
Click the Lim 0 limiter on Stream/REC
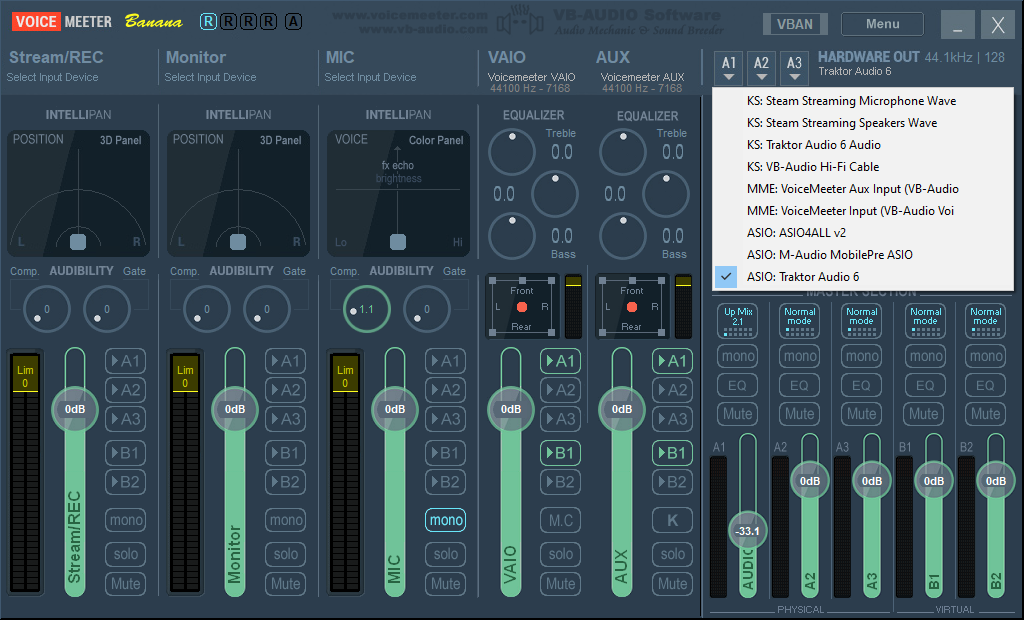coord(25,375)
